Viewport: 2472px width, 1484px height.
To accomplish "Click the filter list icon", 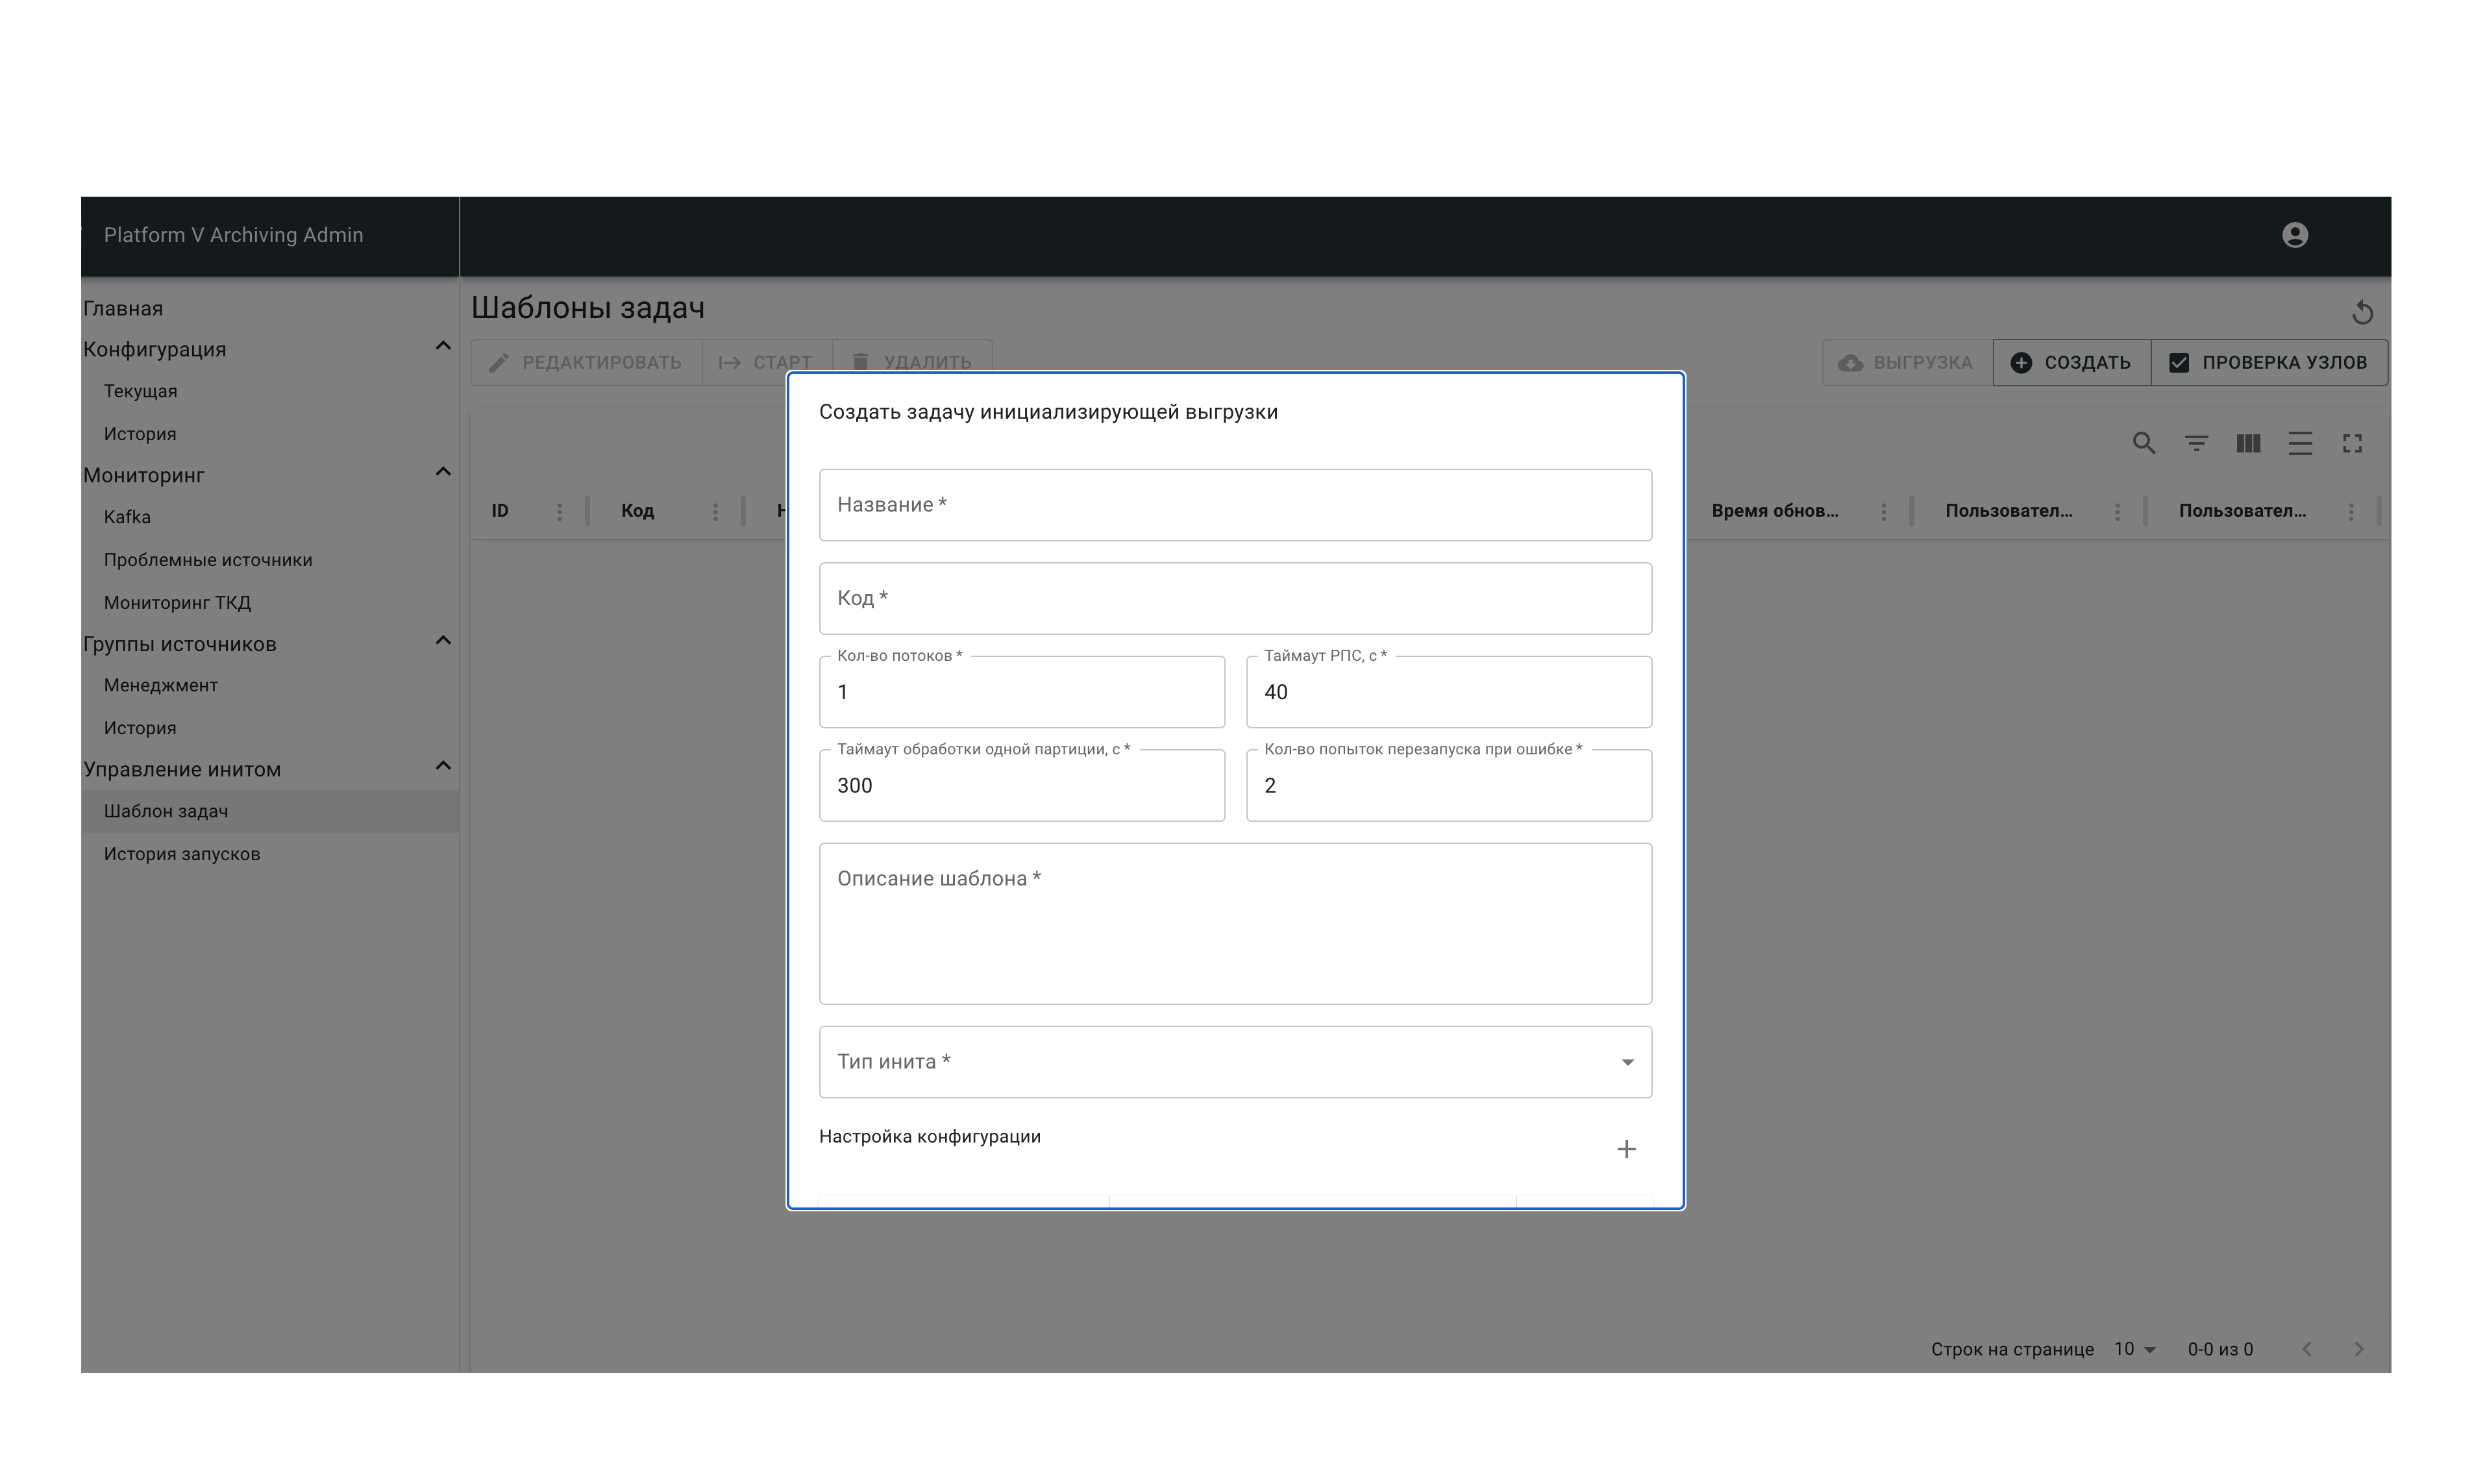I will [2196, 443].
